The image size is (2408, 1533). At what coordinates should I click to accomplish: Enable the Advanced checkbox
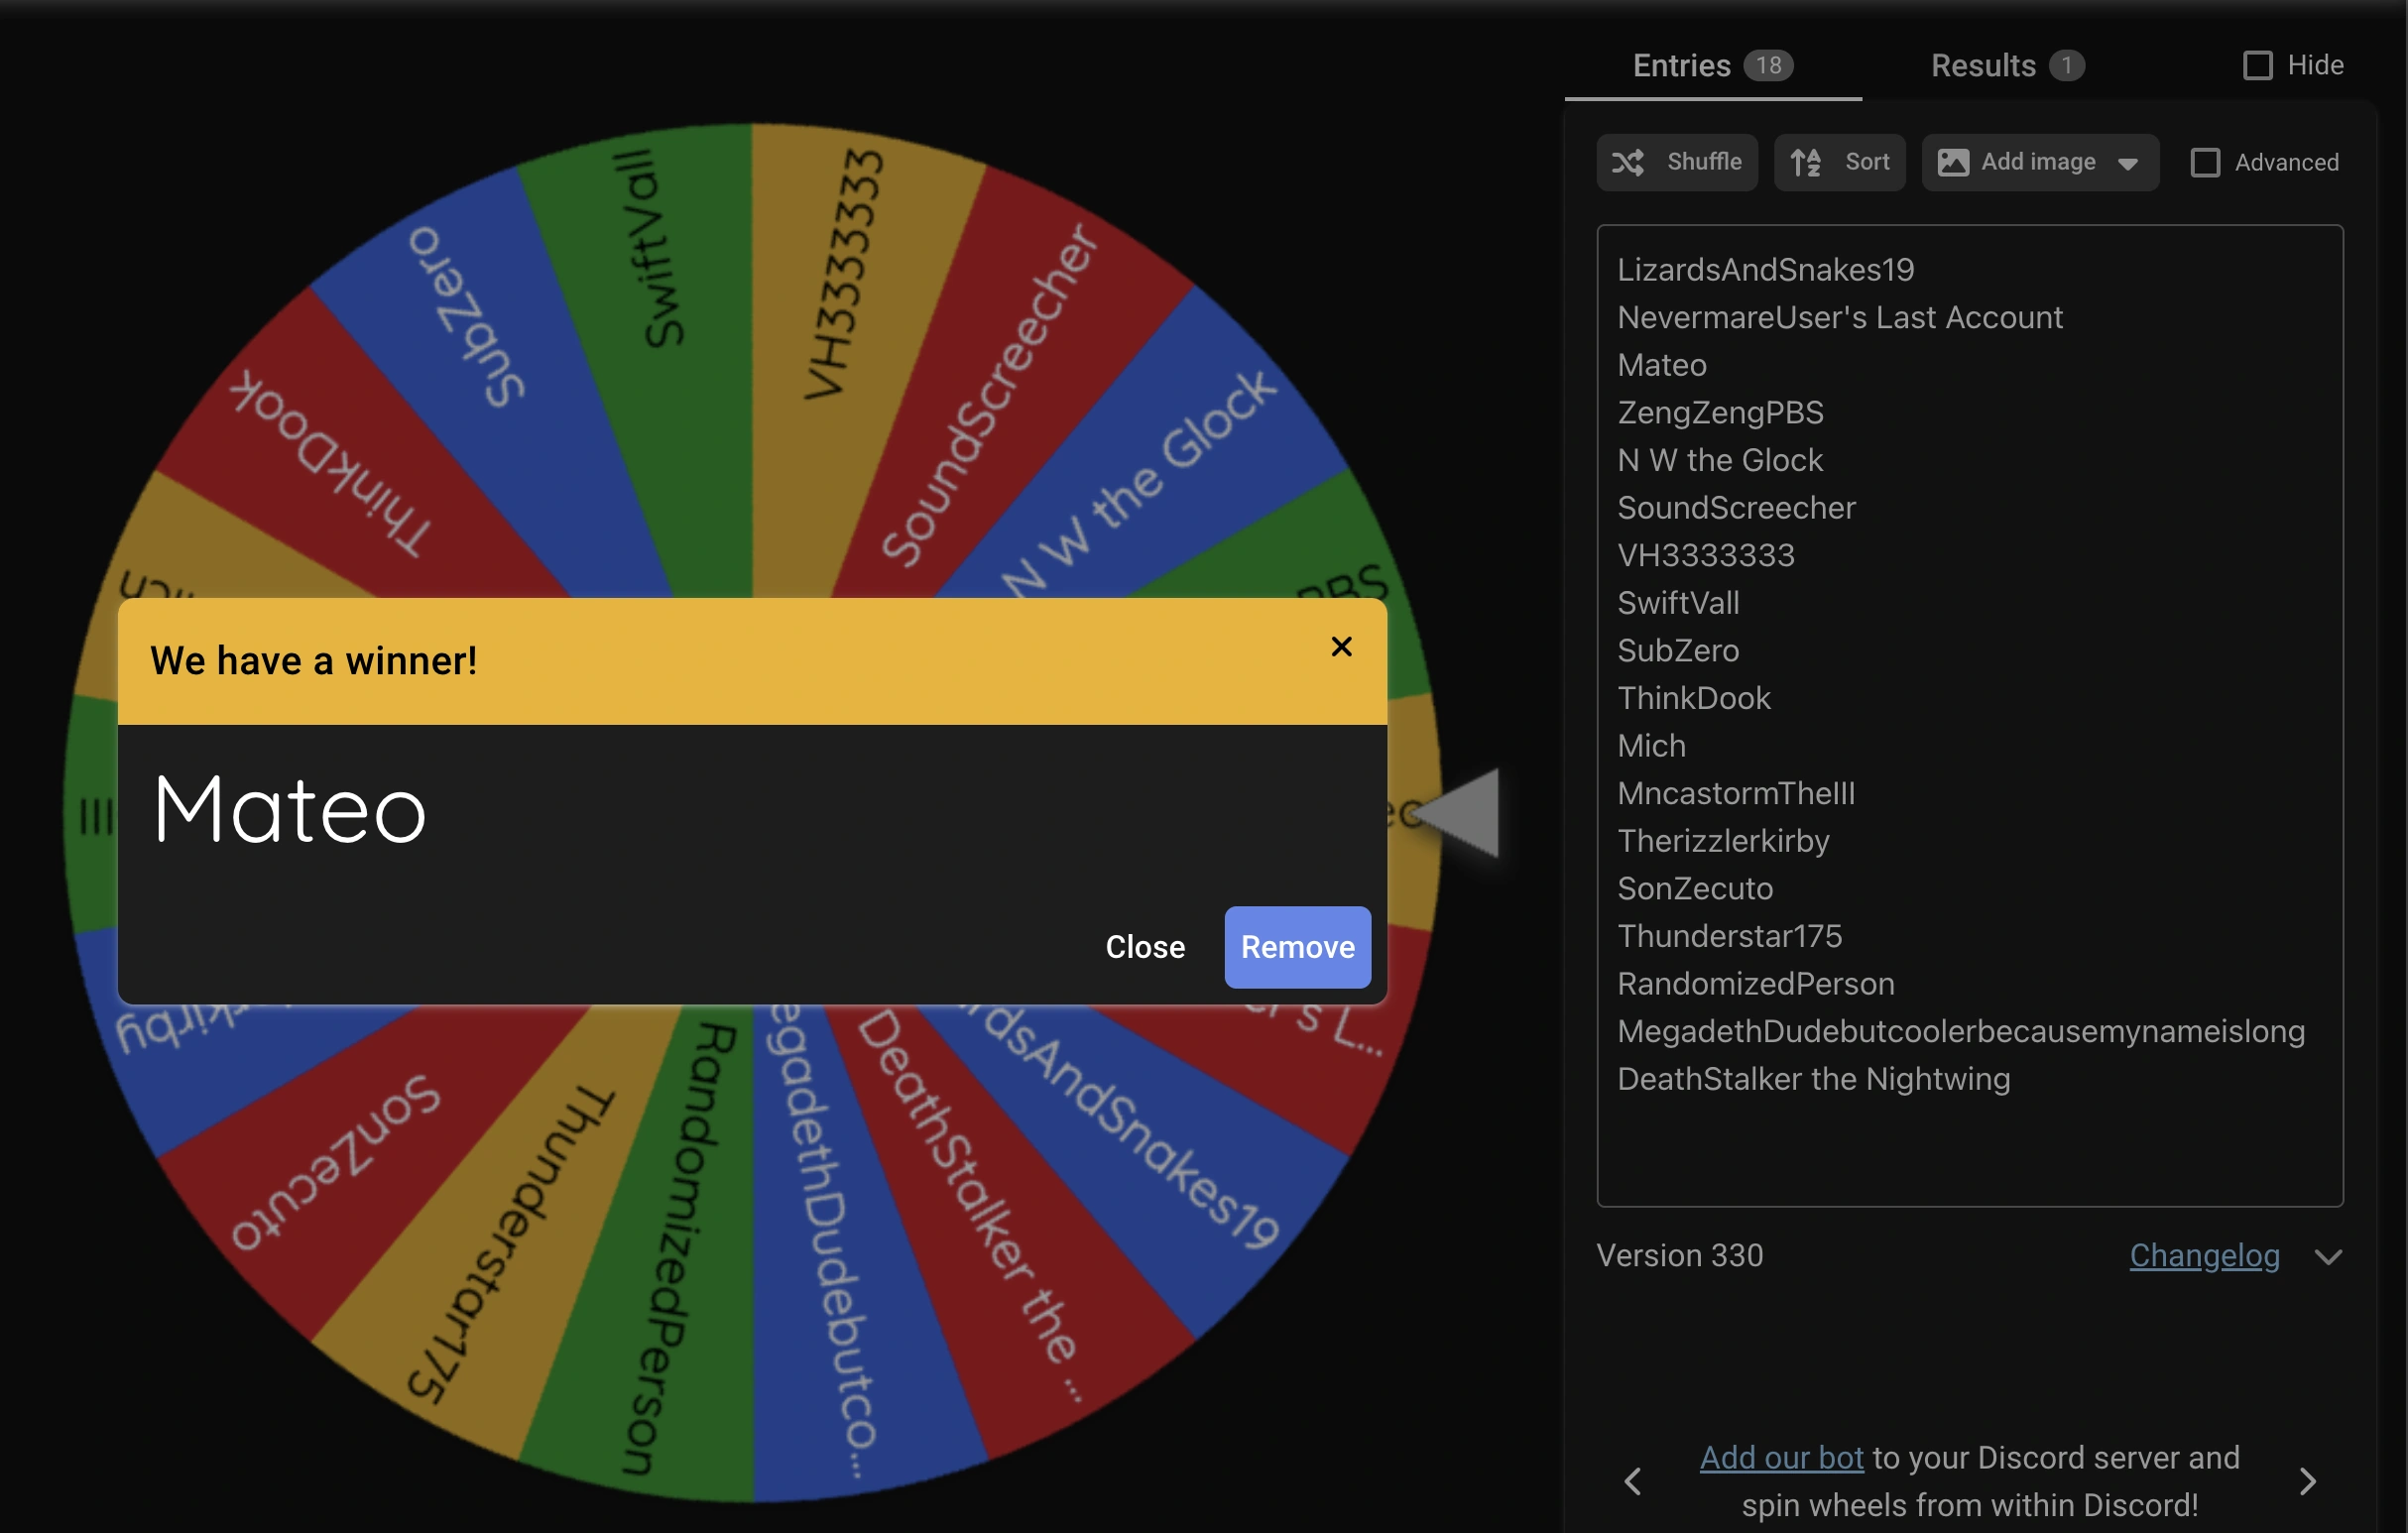tap(2204, 162)
